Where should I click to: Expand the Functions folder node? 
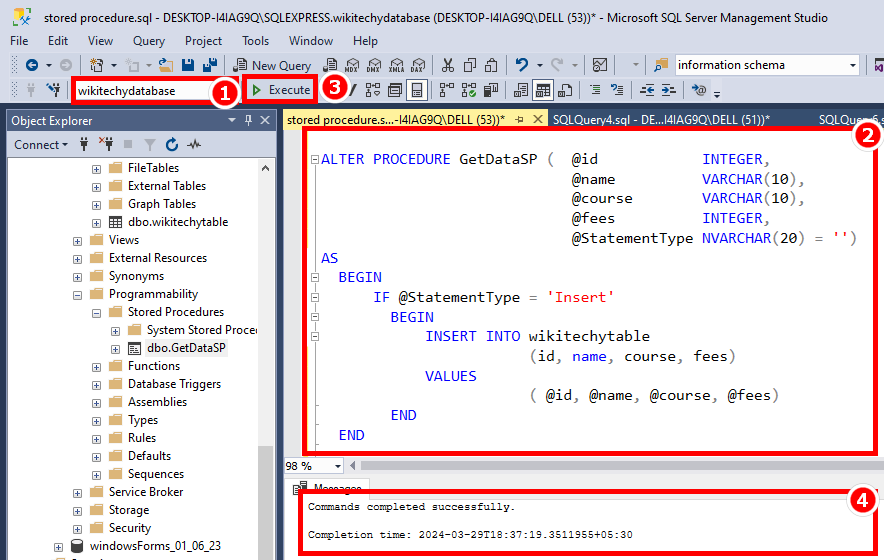pyautogui.click(x=97, y=366)
